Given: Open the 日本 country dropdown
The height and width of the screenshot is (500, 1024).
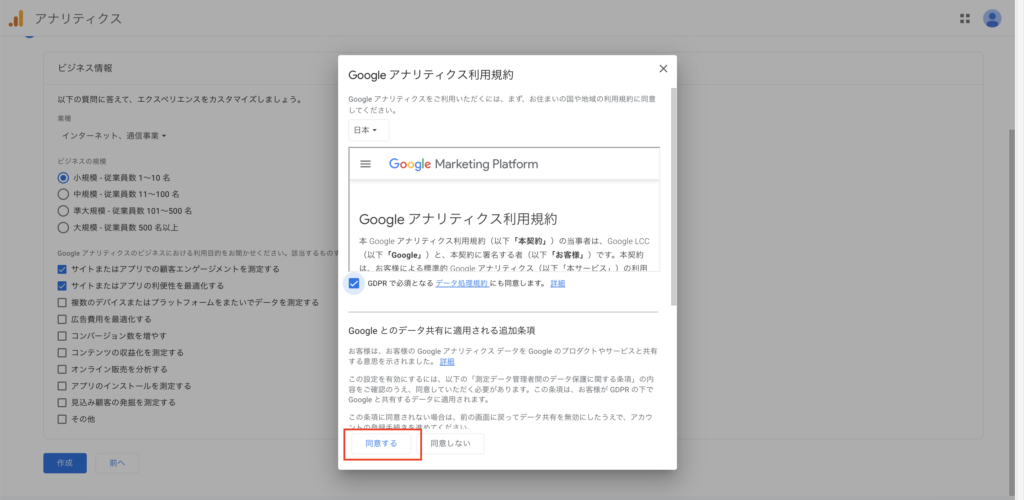Looking at the screenshot, I should (368, 130).
